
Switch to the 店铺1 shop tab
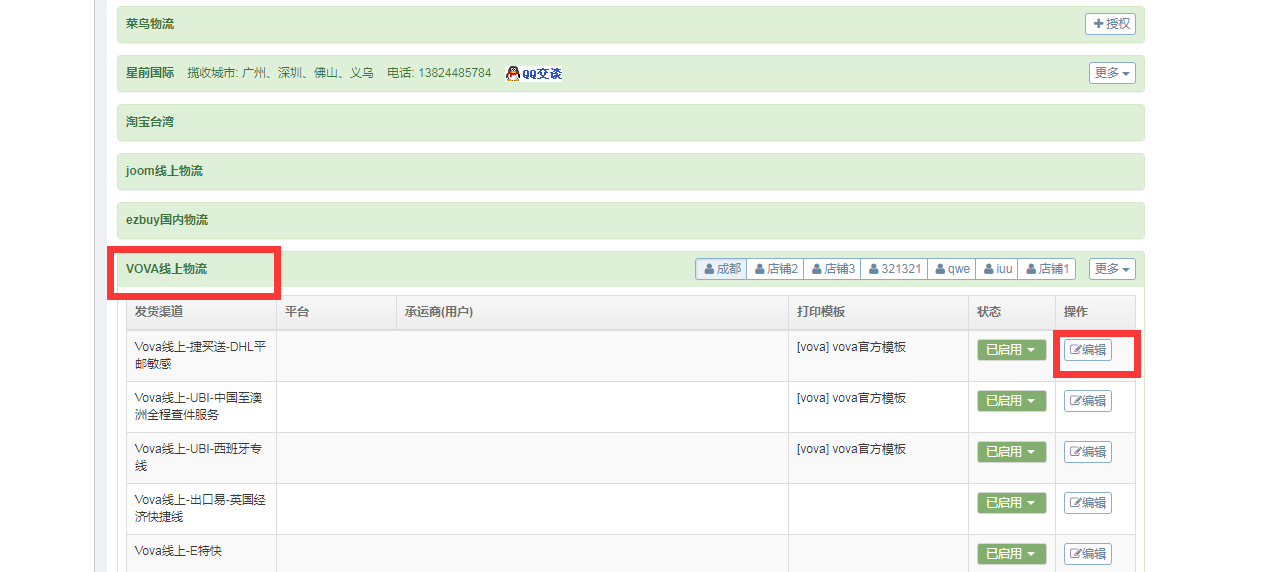pos(1047,269)
